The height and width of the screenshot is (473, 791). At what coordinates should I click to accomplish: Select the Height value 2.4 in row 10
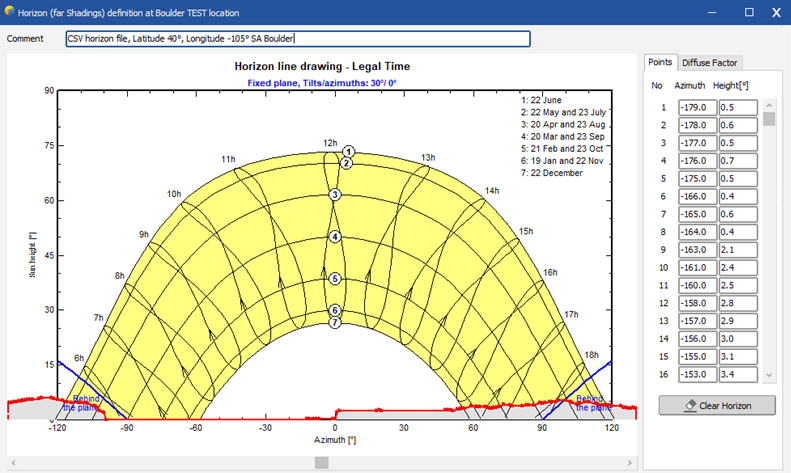(x=738, y=267)
